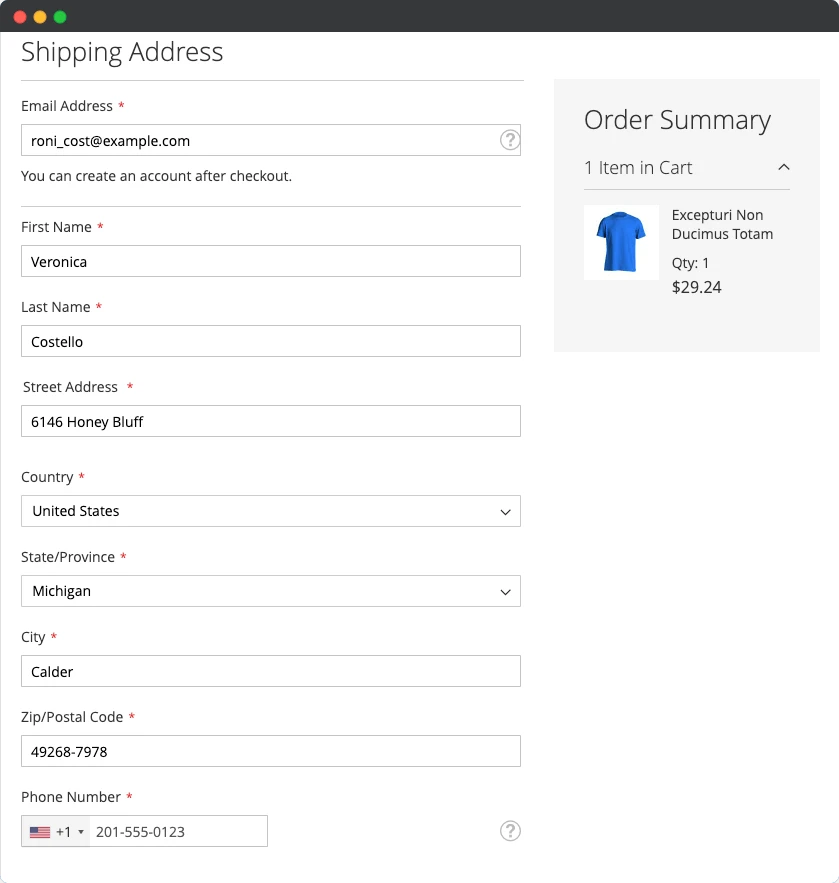Viewport: 839px width, 883px height.
Task: Click the Last Name field containing Costello
Action: pos(270,341)
